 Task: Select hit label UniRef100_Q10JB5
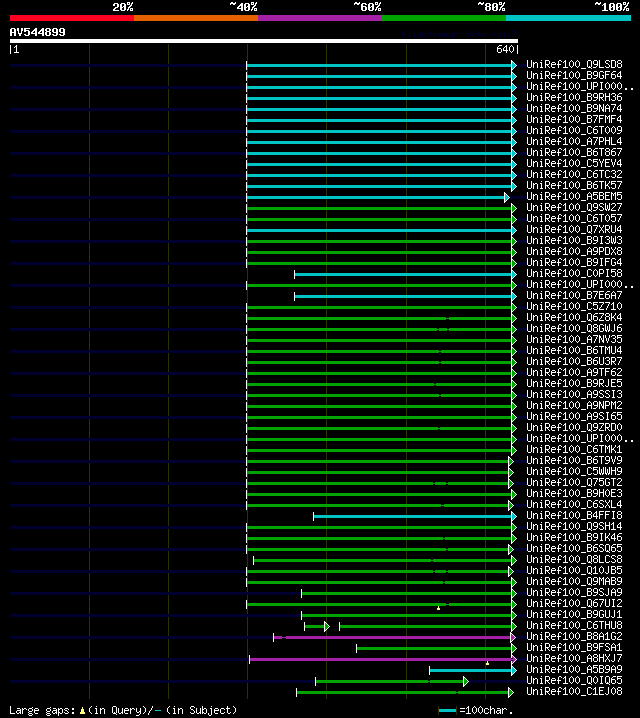(x=574, y=570)
